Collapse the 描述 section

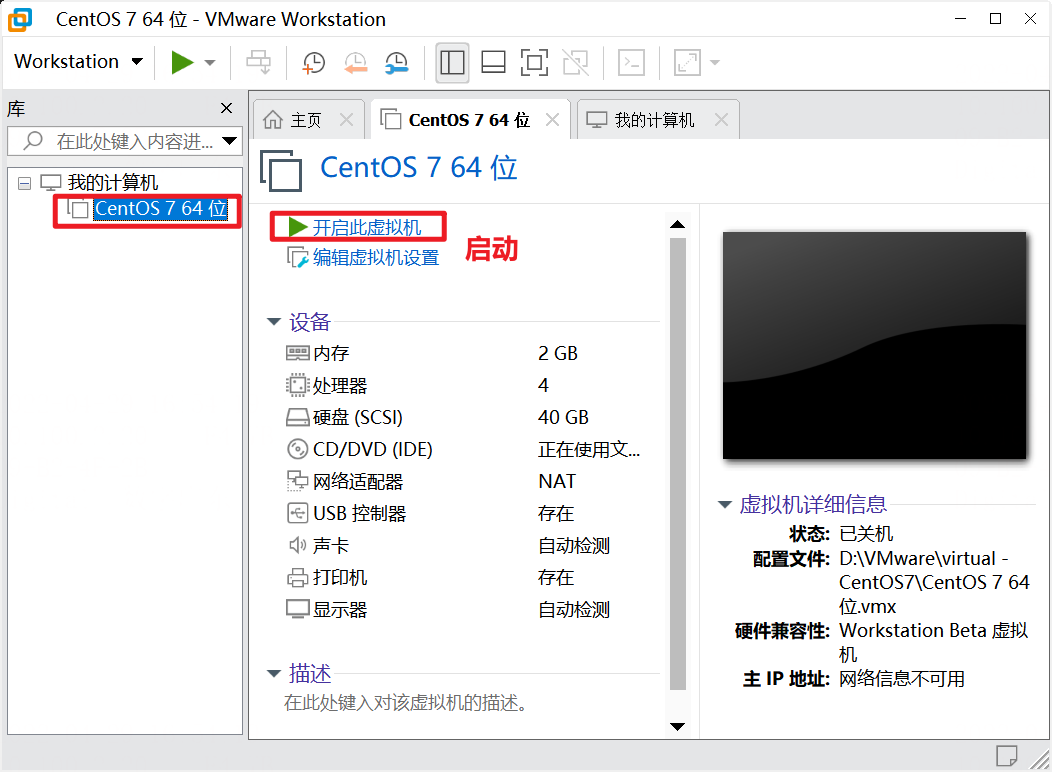point(273,673)
